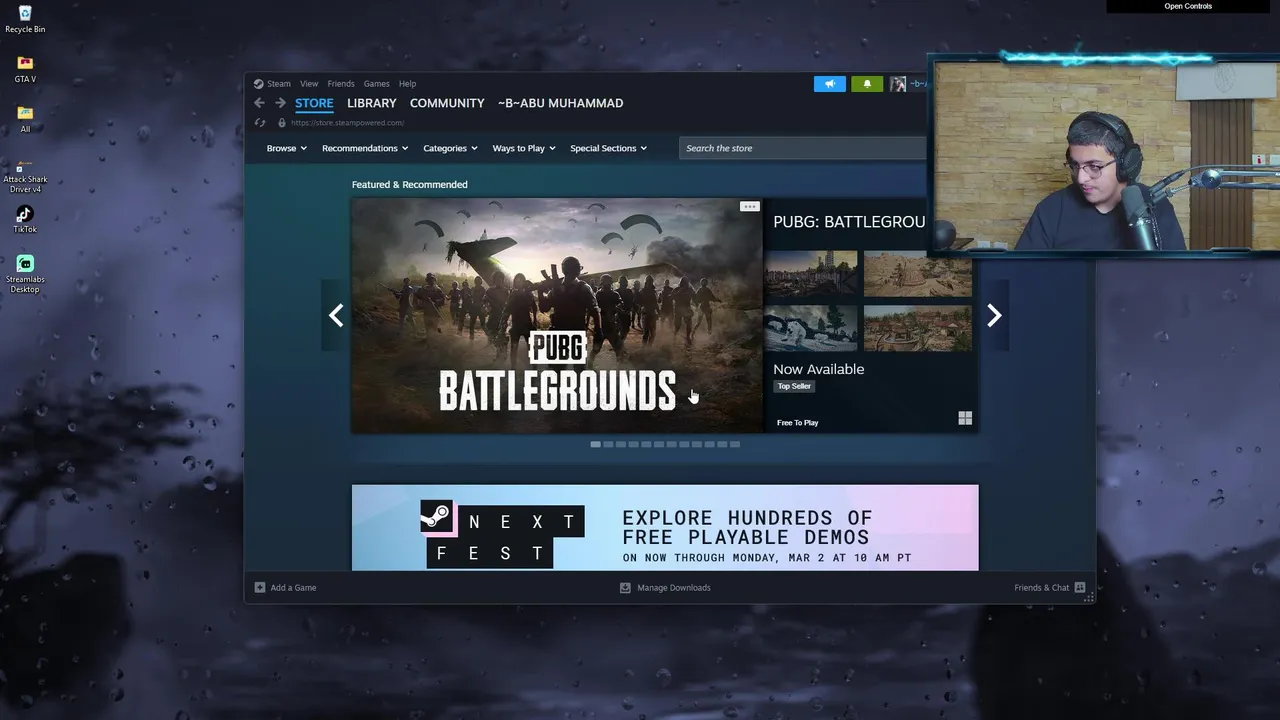The width and height of the screenshot is (1280, 720).
Task: Click the Open Controls button
Action: point(1188,6)
